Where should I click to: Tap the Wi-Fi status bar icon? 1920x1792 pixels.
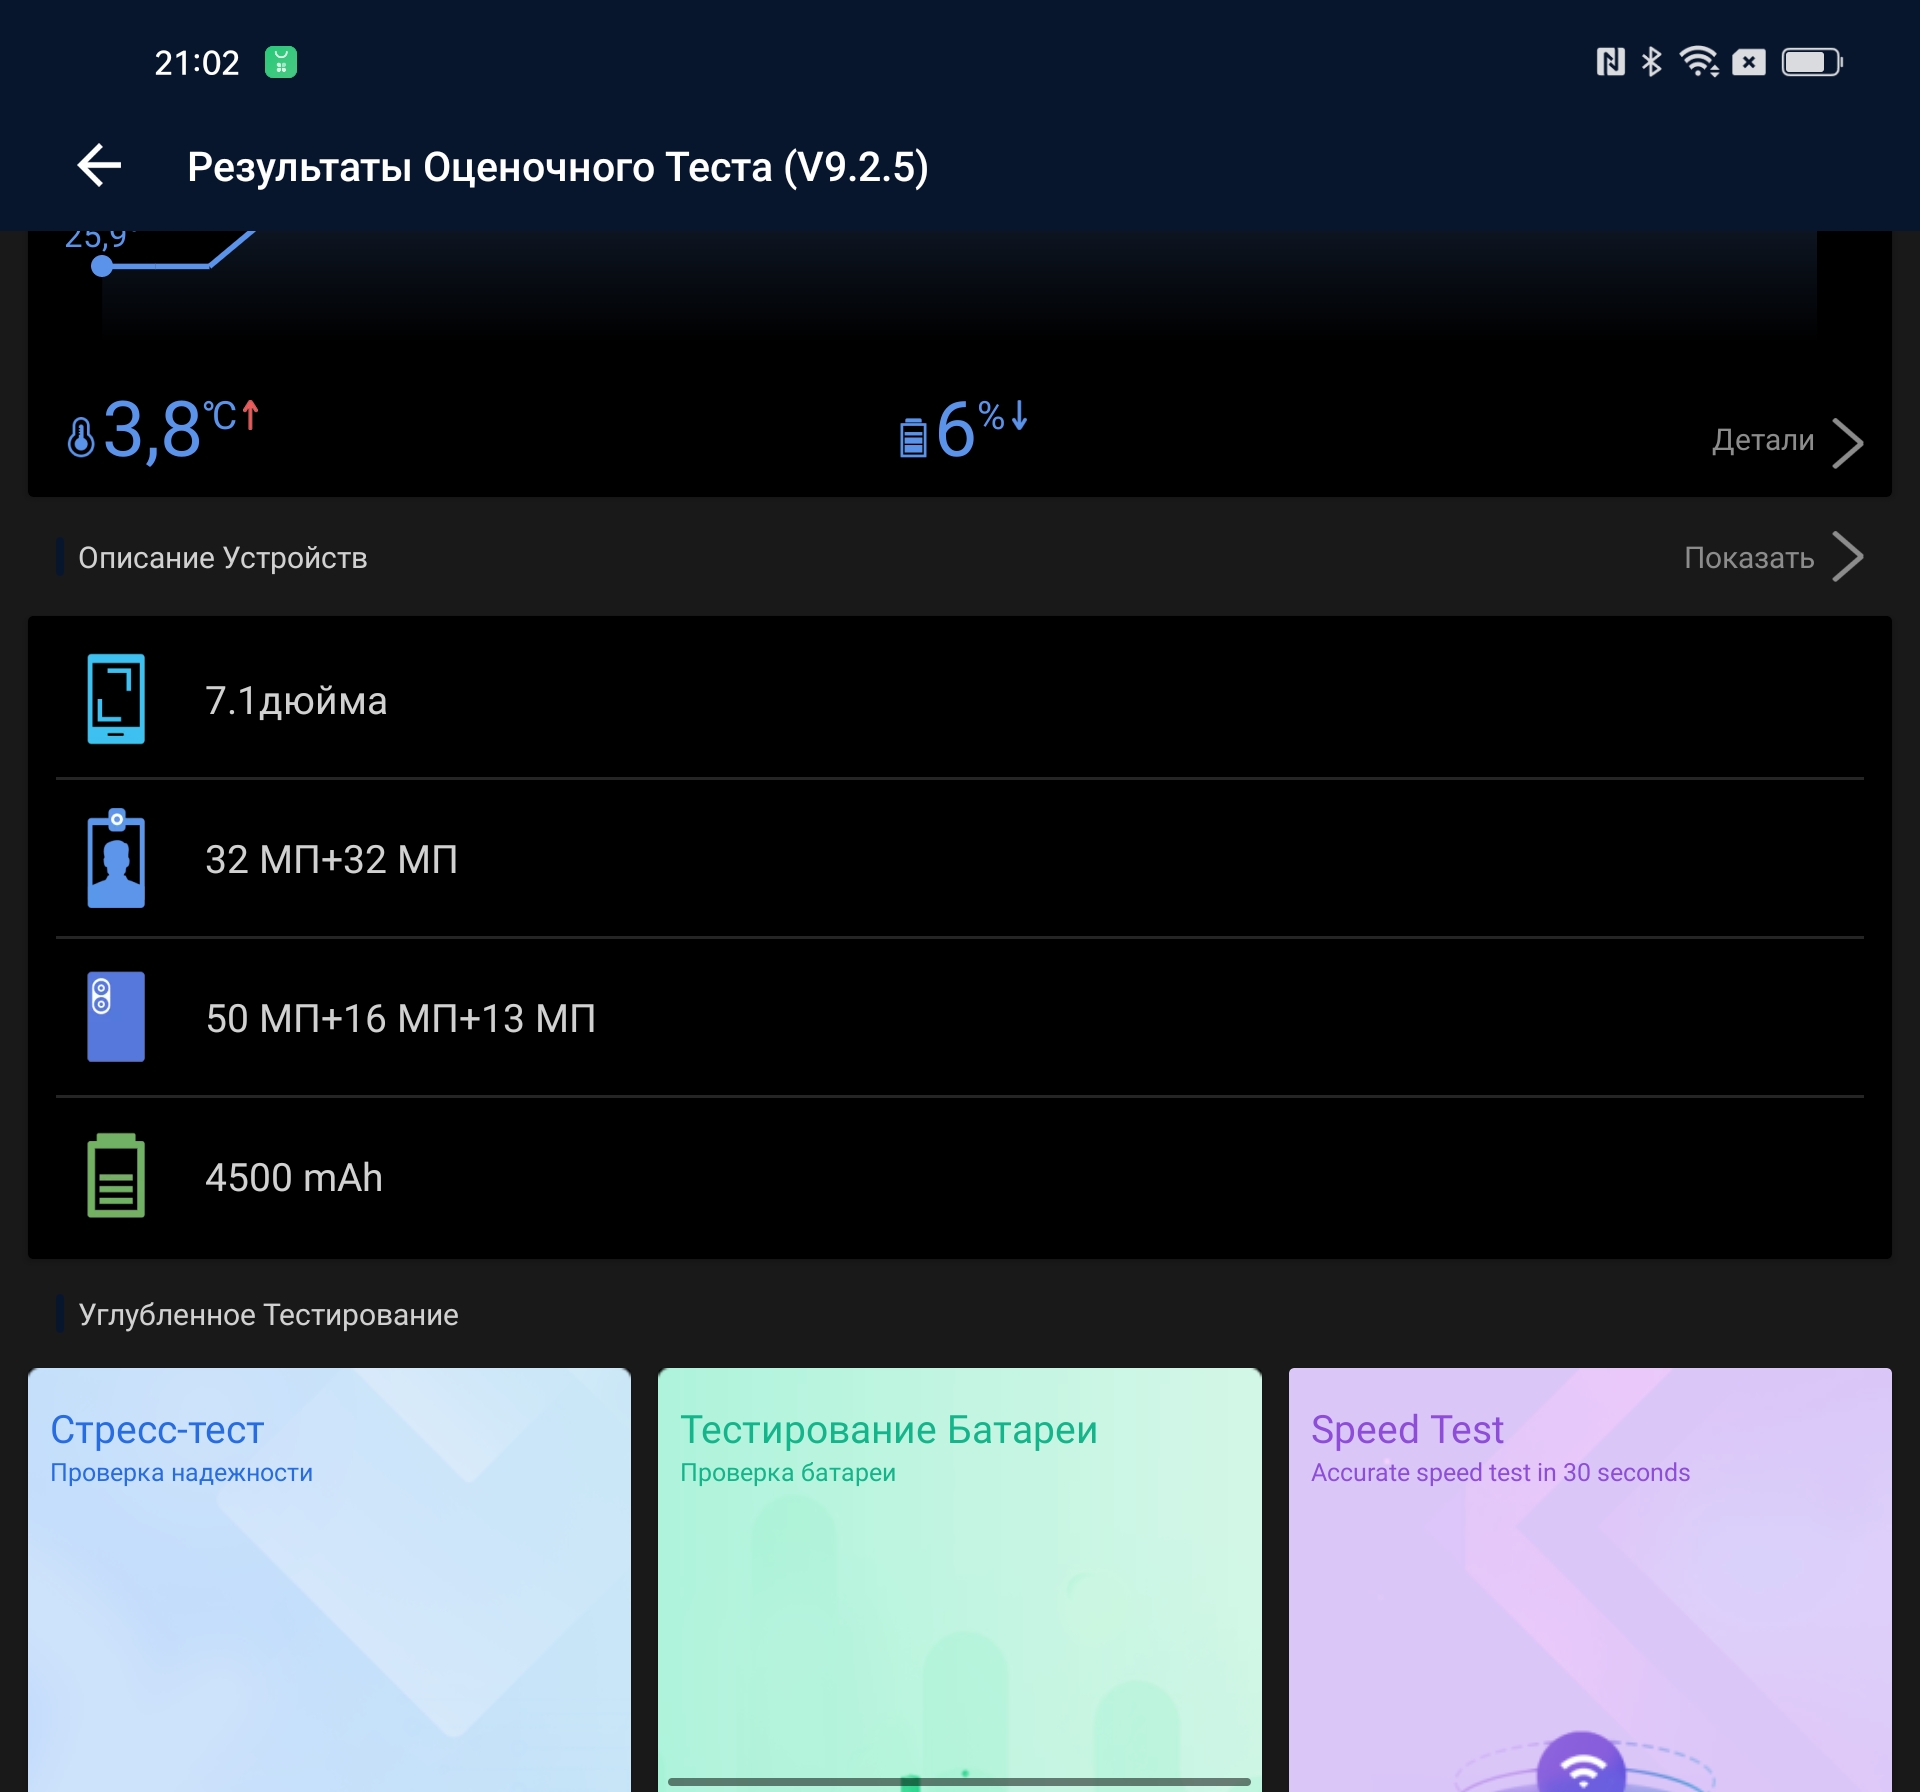pyautogui.click(x=1698, y=62)
